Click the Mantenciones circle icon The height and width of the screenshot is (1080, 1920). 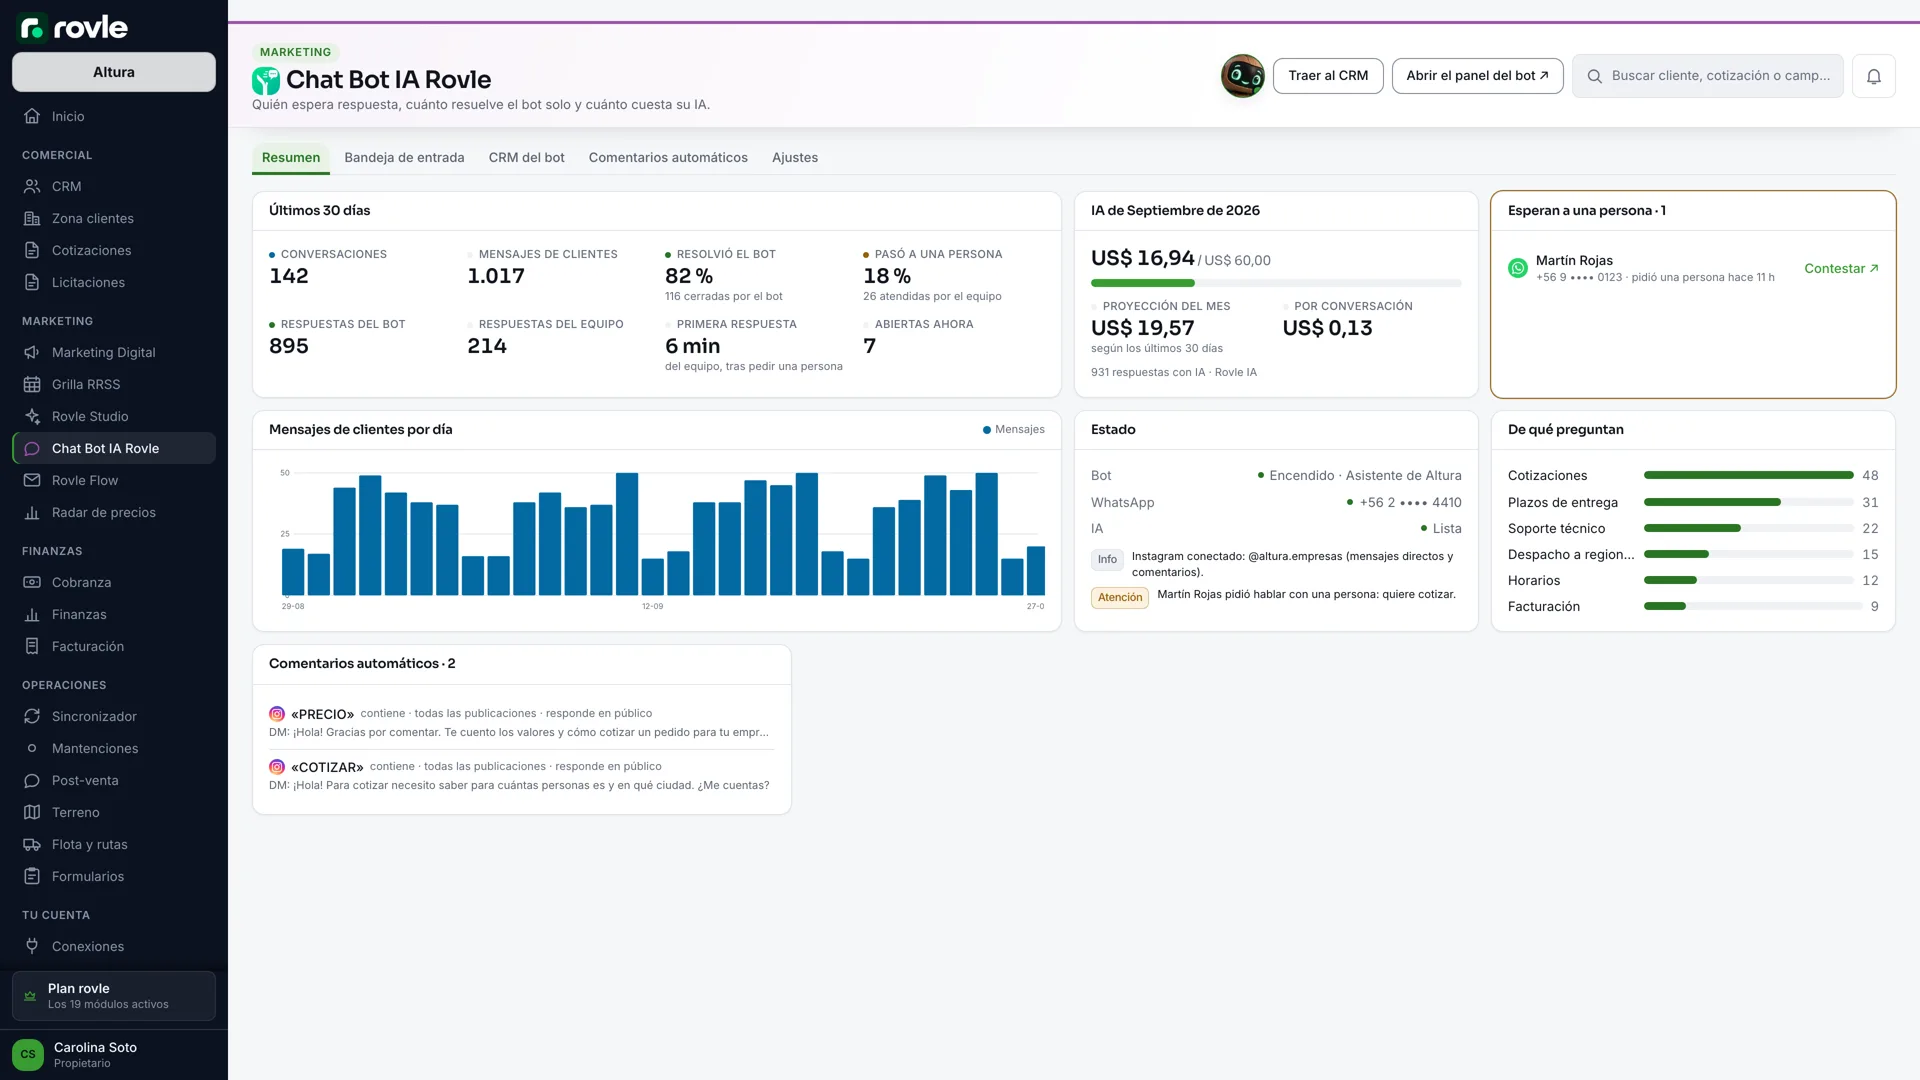coord(32,748)
